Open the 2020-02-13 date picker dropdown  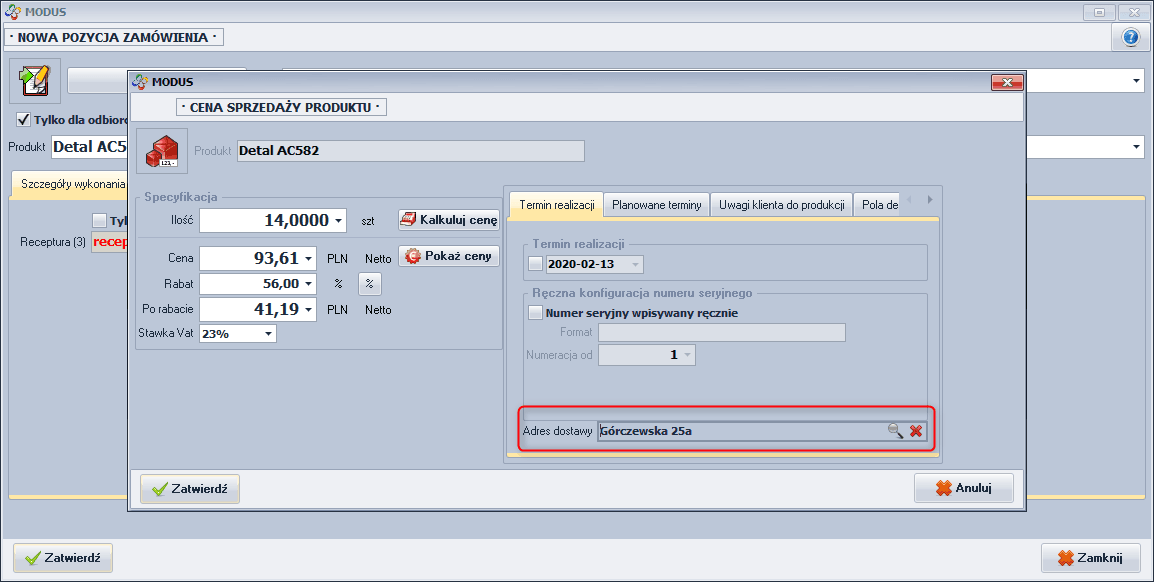[635, 264]
